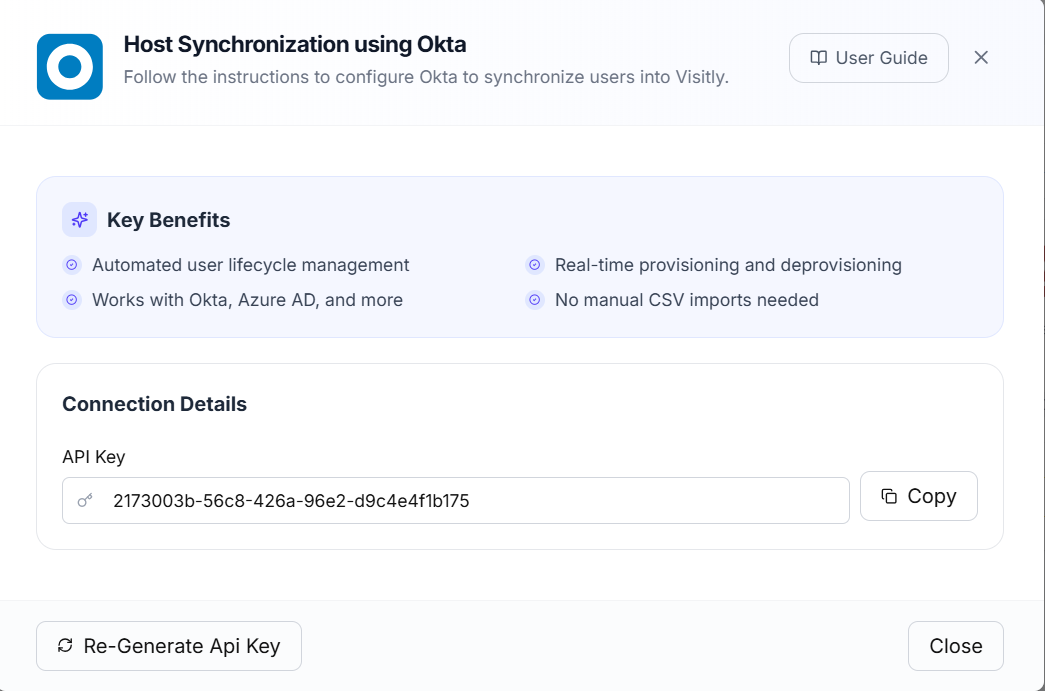Image resolution: width=1045 pixels, height=691 pixels.
Task: Open the User Guide
Action: click(868, 58)
